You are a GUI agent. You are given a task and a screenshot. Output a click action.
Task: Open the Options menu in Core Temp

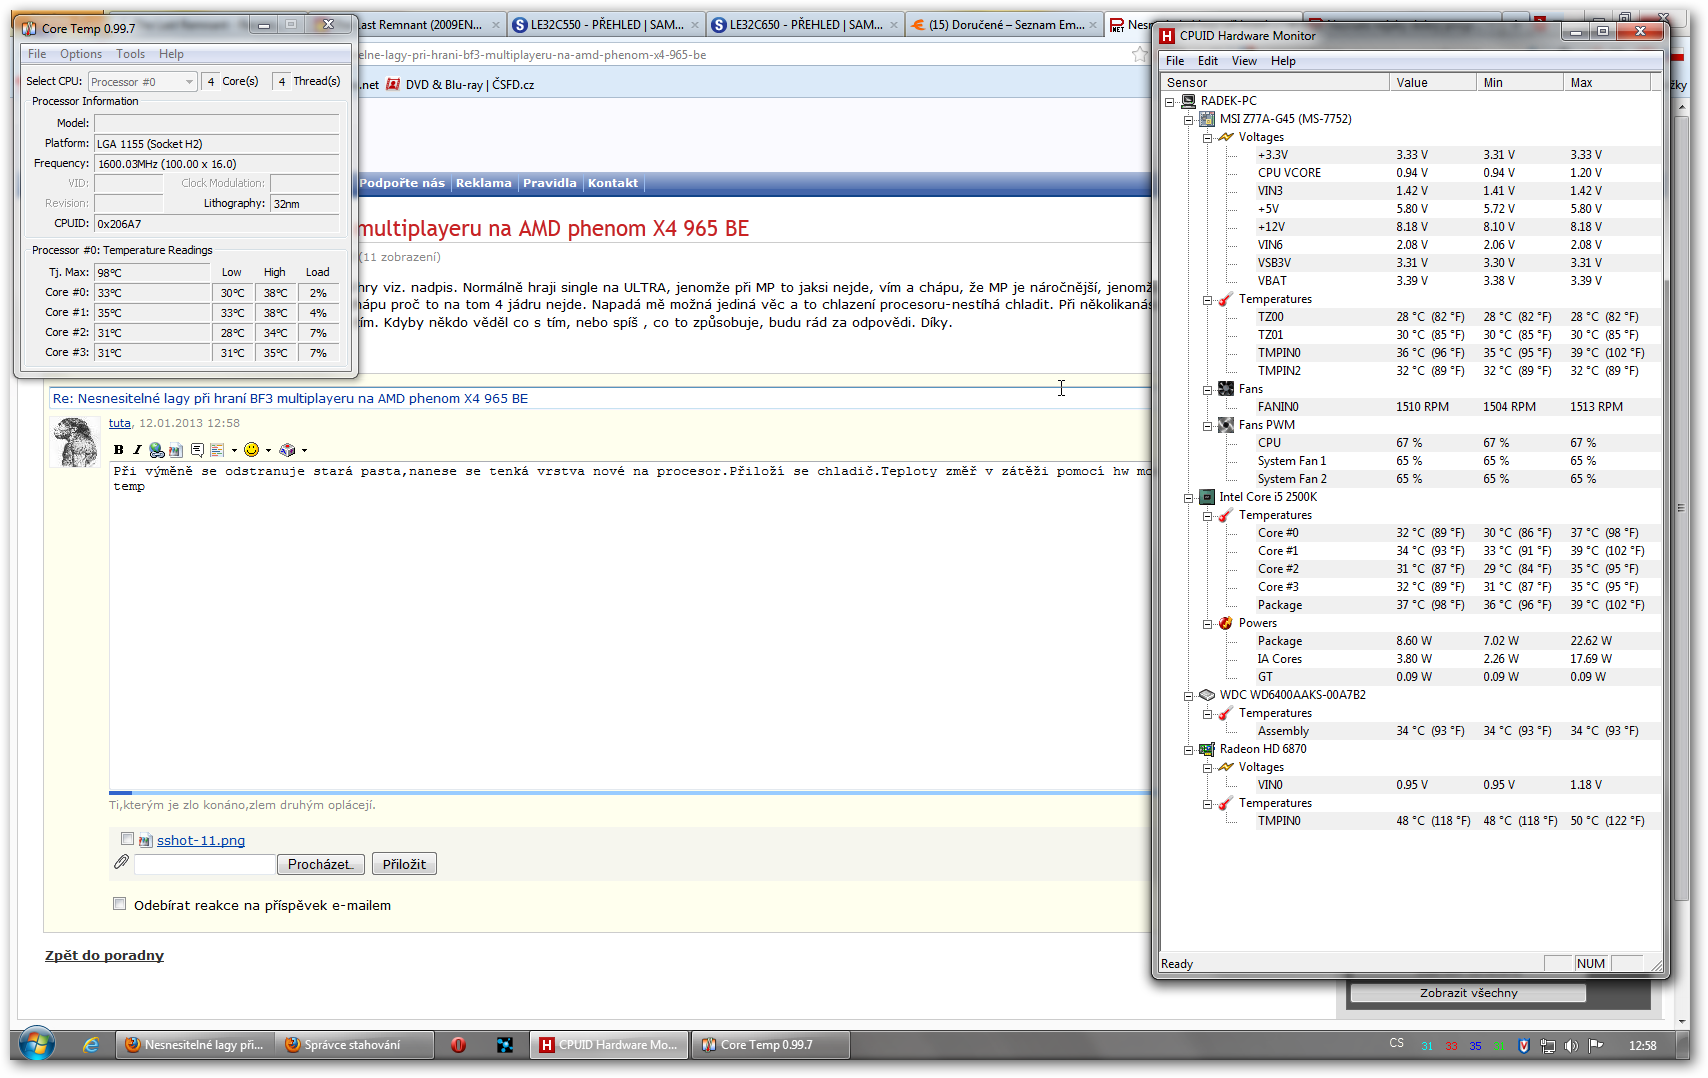pos(80,54)
